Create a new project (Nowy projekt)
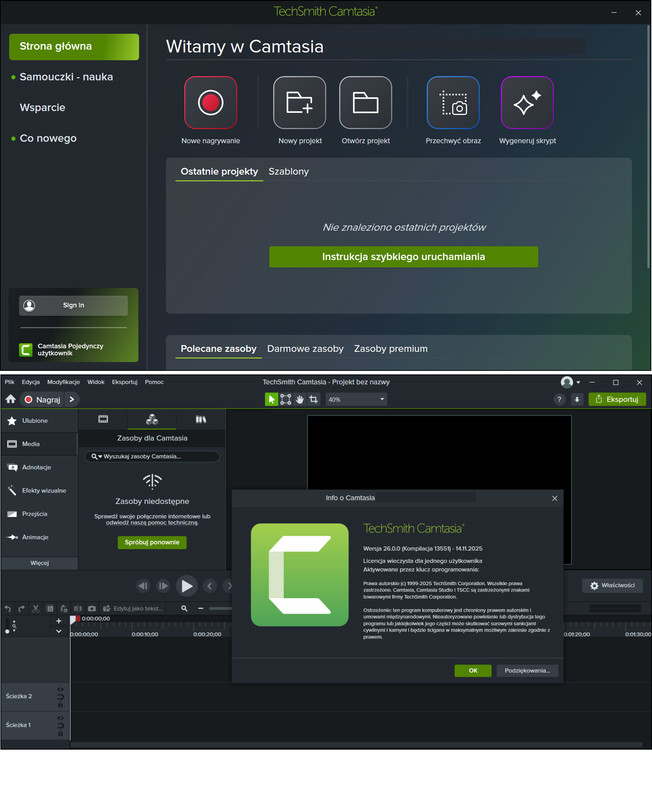 (299, 103)
